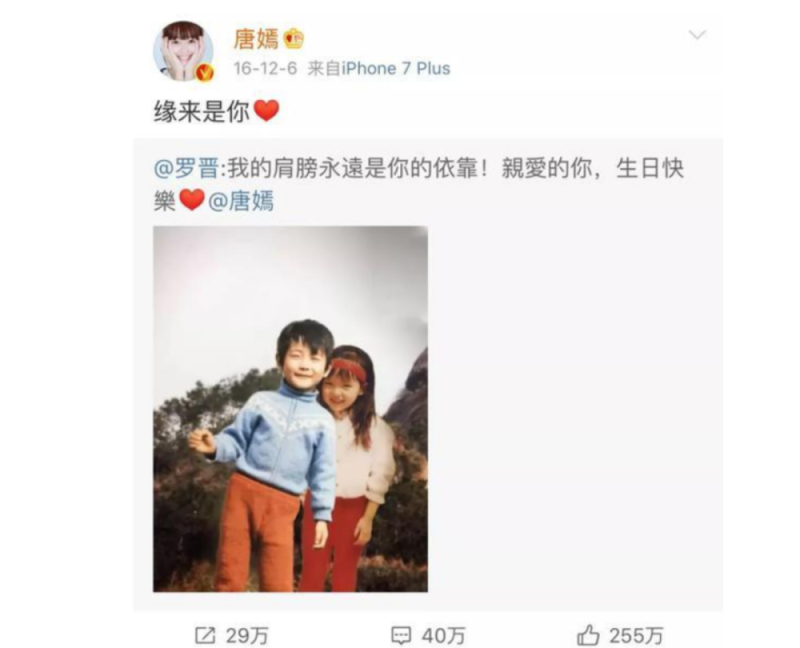The height and width of the screenshot is (648, 800).
Task: Tap the red heart after 缘来是你
Action: tap(266, 111)
